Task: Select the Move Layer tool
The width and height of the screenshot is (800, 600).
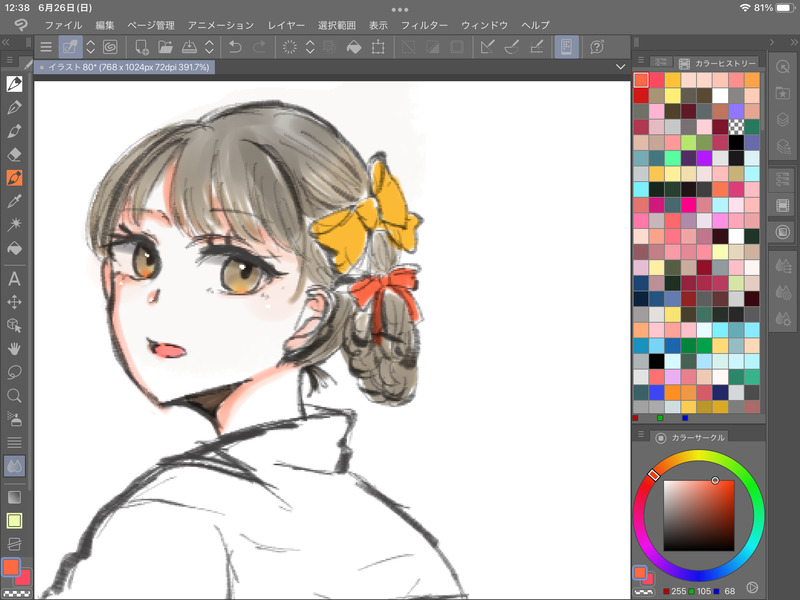Action: [x=14, y=302]
